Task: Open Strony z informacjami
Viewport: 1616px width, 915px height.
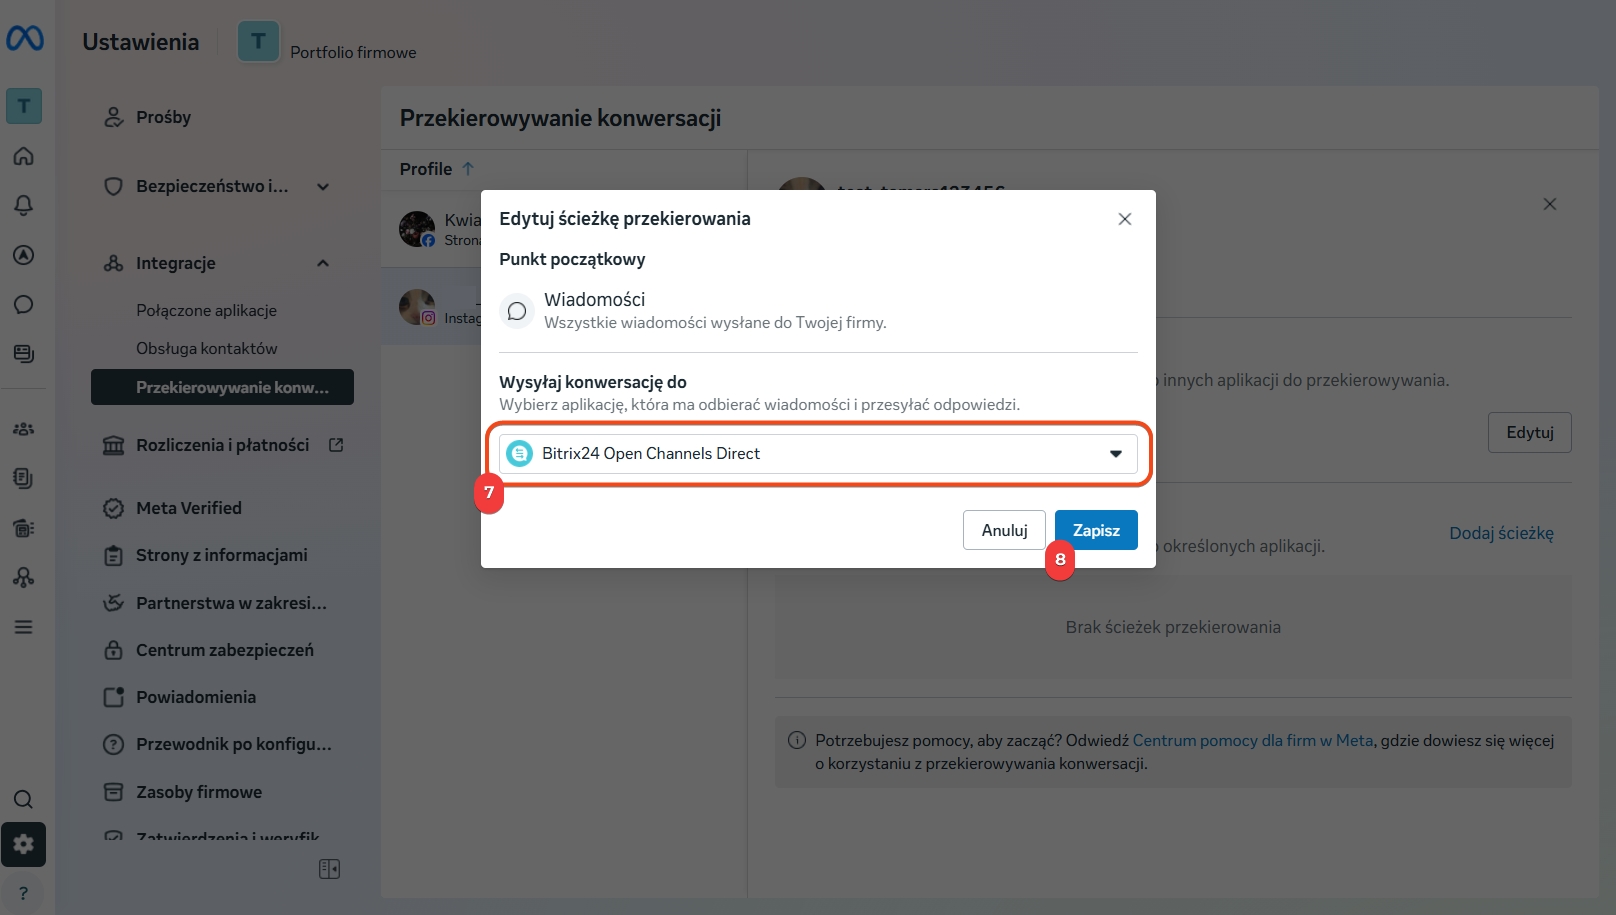Action: click(222, 555)
